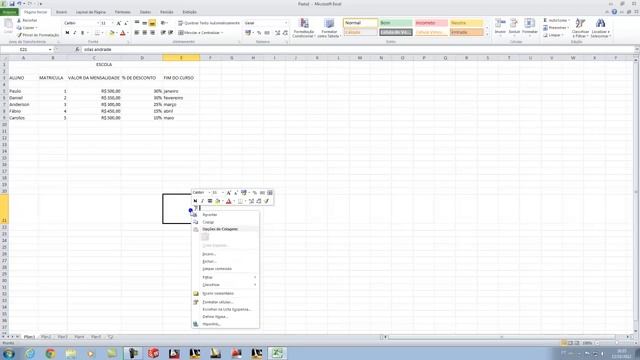The width and height of the screenshot is (640, 360).
Task: Choose Hiperlink in the context menu
Action: [x=211, y=324]
